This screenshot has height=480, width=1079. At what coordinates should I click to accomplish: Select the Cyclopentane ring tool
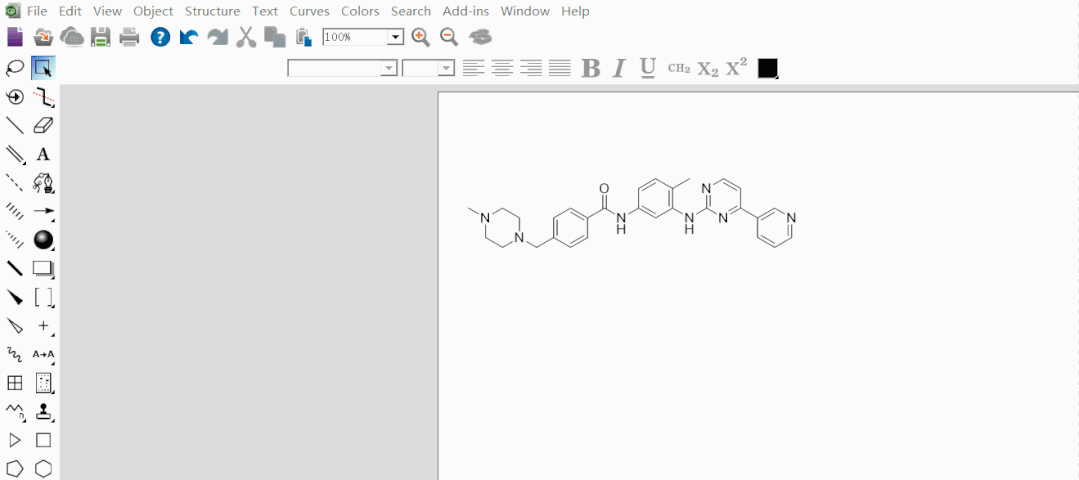point(14,468)
